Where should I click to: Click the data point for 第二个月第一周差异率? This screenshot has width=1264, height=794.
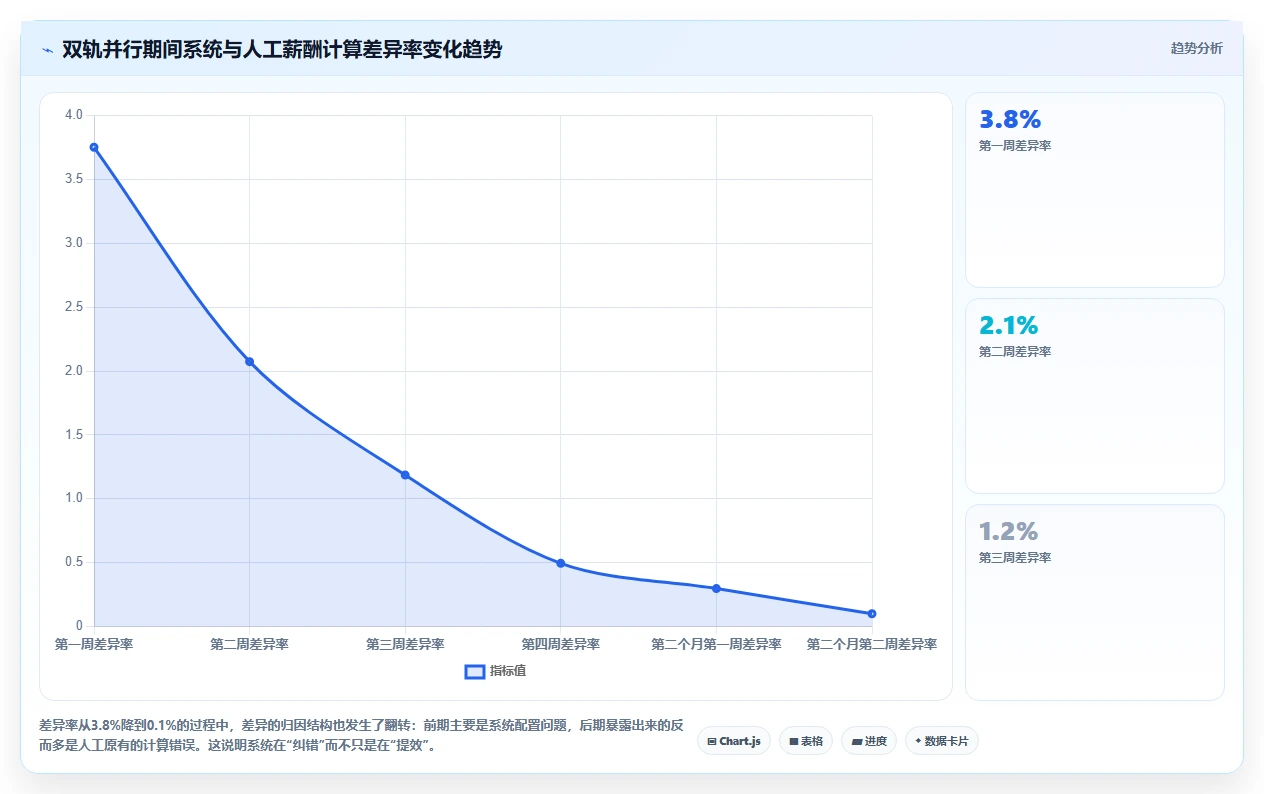716,588
